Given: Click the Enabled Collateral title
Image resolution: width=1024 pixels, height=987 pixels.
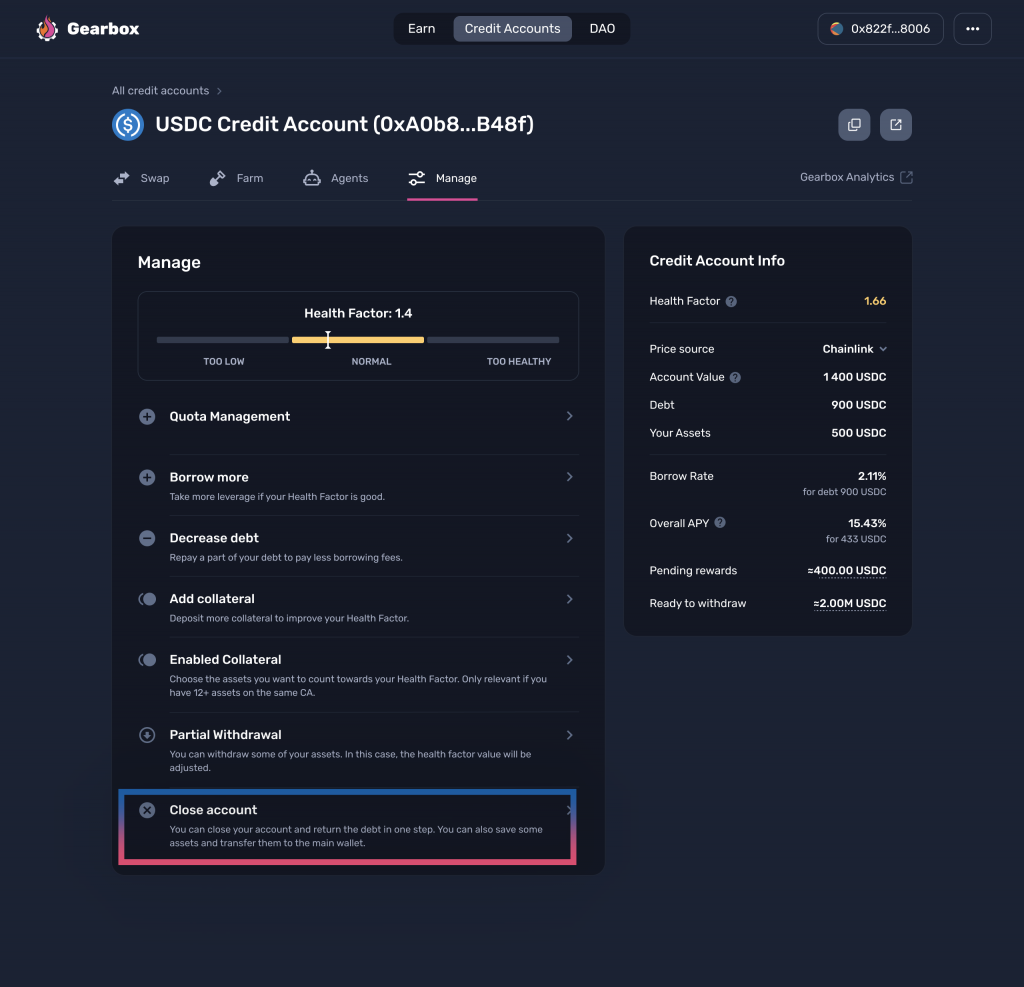Looking at the screenshot, I should click(225, 660).
